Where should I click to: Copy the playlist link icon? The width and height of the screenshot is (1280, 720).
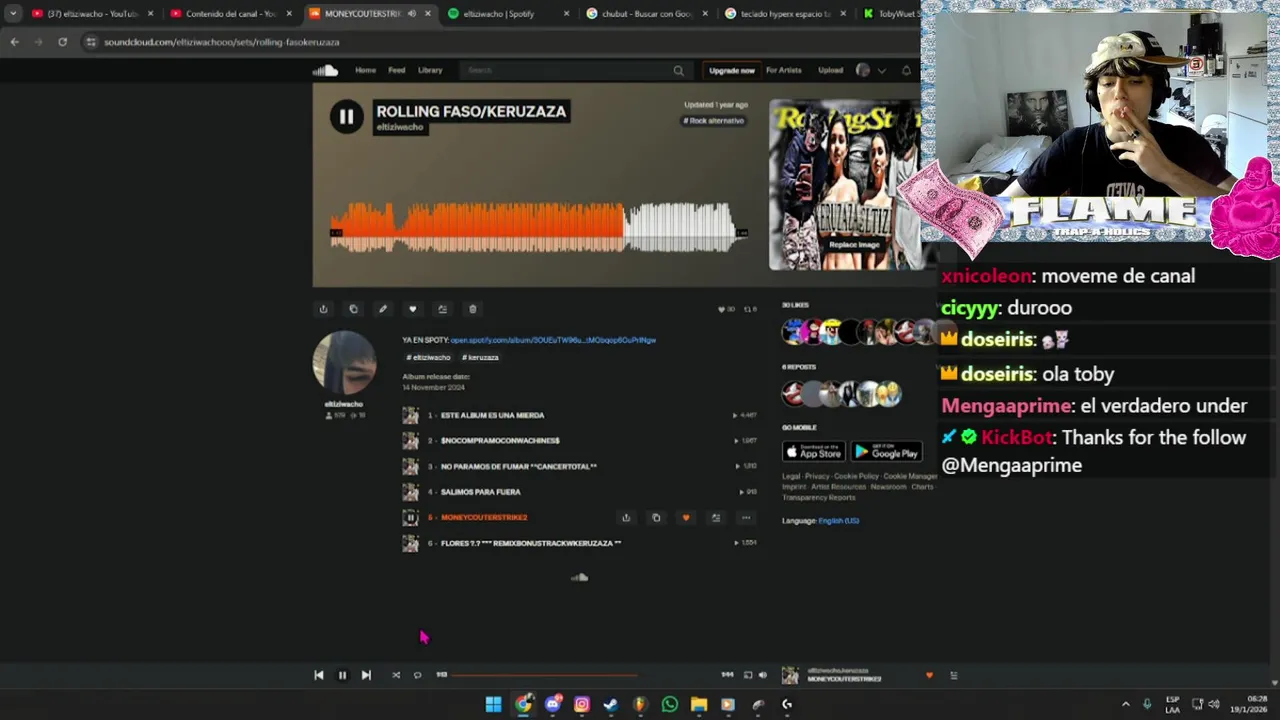[353, 309]
